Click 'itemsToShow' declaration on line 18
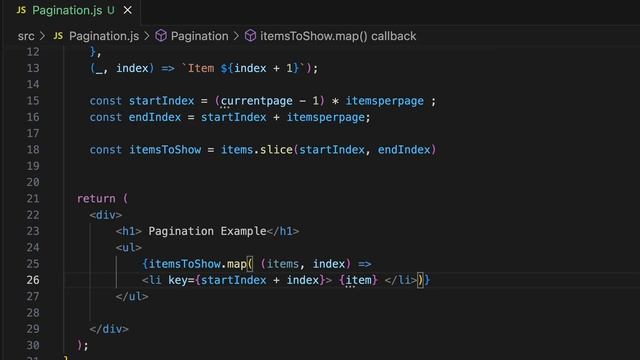 (x=165, y=150)
